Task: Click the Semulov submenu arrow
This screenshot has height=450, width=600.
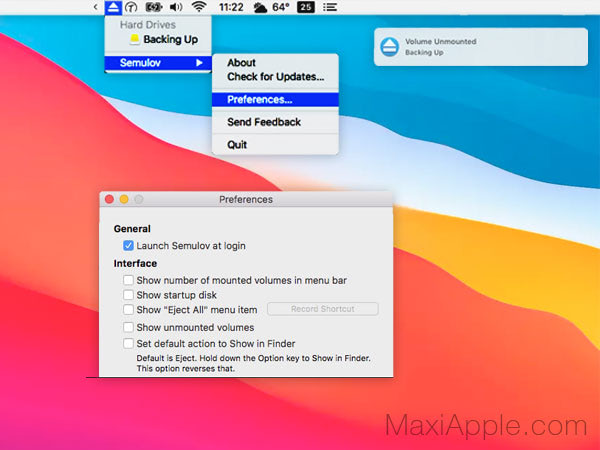Action: 199,63
